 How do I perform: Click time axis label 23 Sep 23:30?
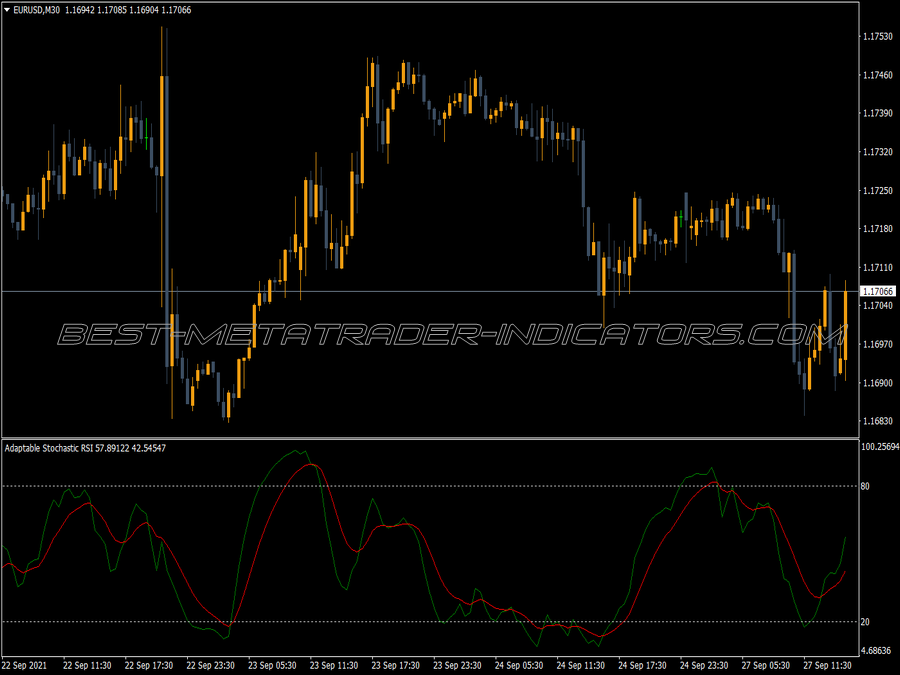(457, 665)
